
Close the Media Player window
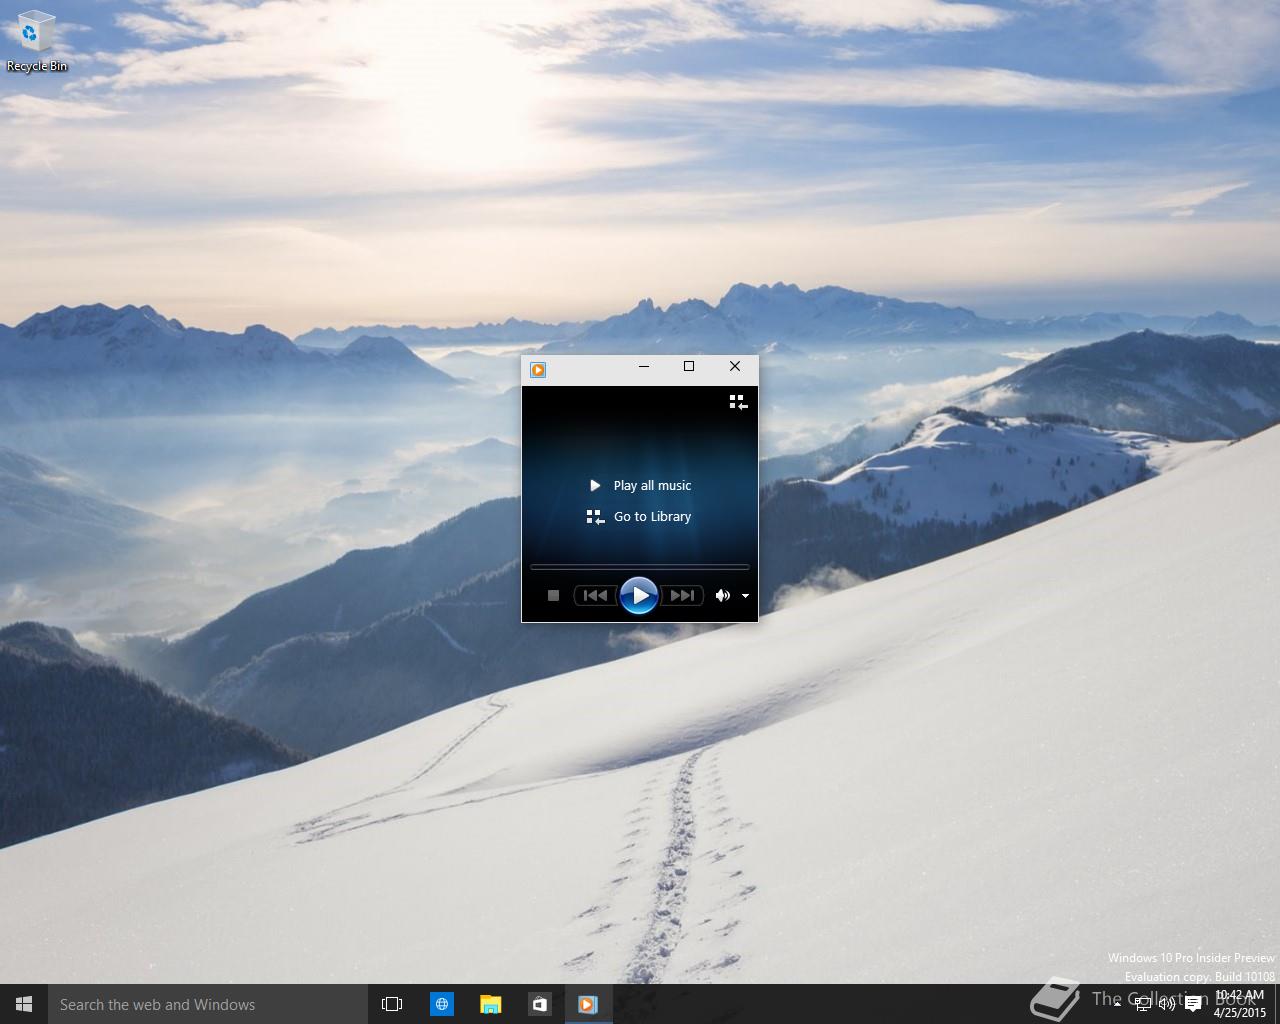[x=735, y=367]
